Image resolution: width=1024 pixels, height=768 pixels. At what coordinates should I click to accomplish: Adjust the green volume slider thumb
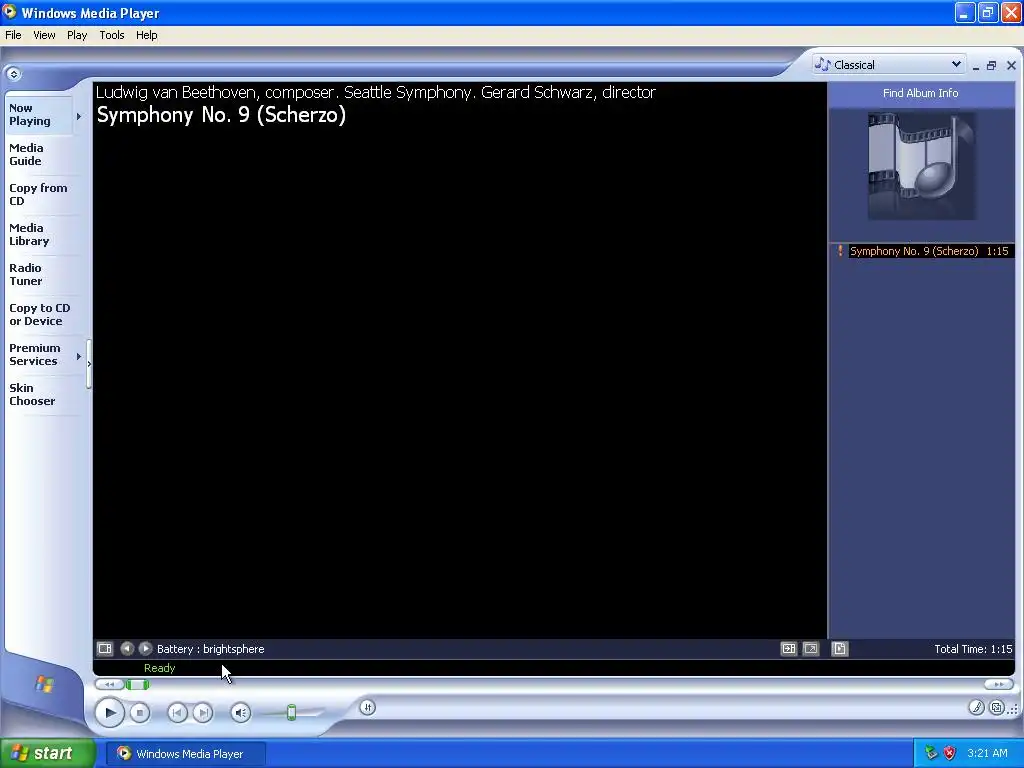tap(291, 712)
